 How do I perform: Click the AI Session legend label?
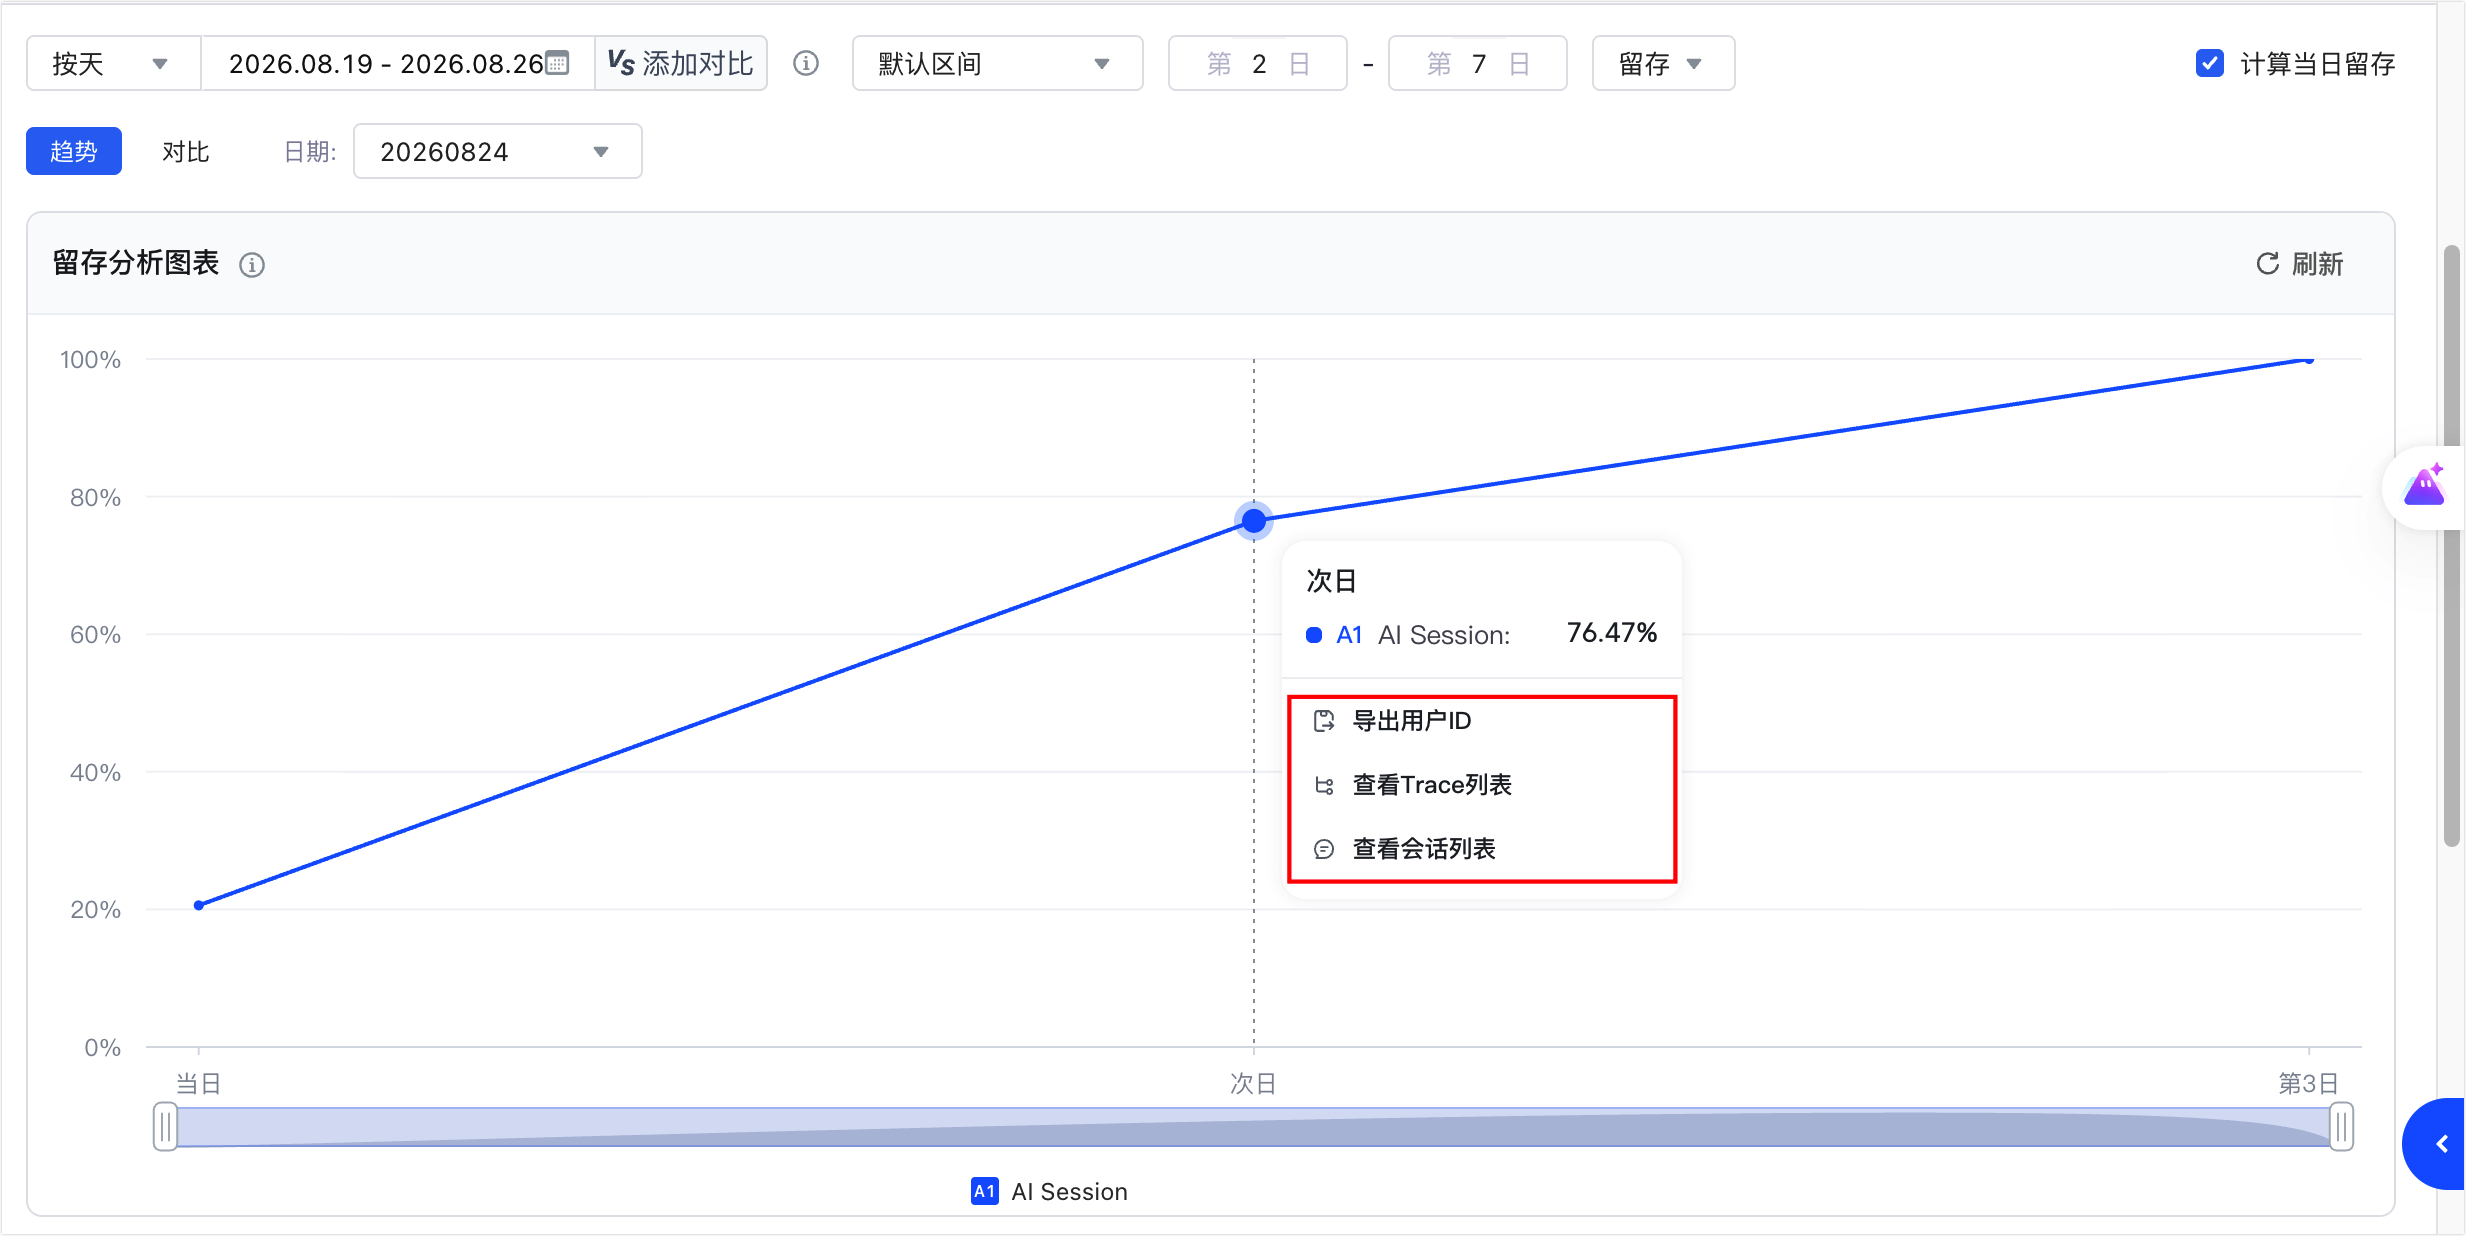[1069, 1191]
